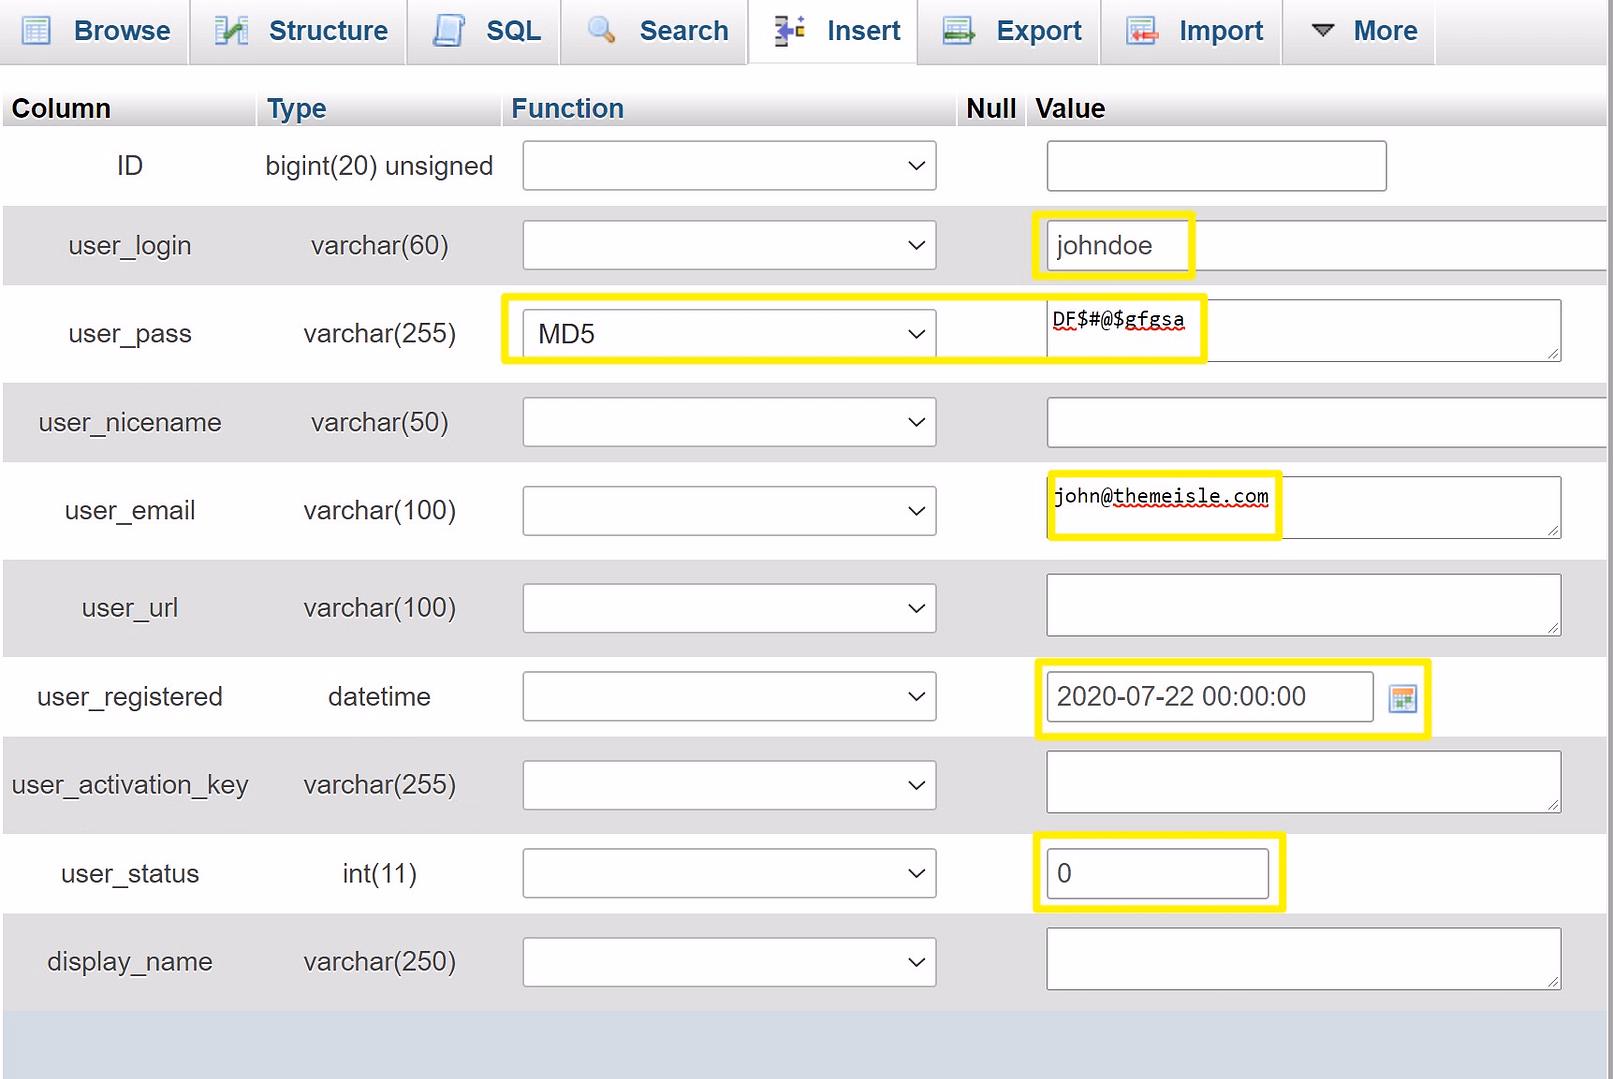Image resolution: width=1613 pixels, height=1079 pixels.
Task: Select the johndoe value in user_login field
Action: (x=1115, y=245)
